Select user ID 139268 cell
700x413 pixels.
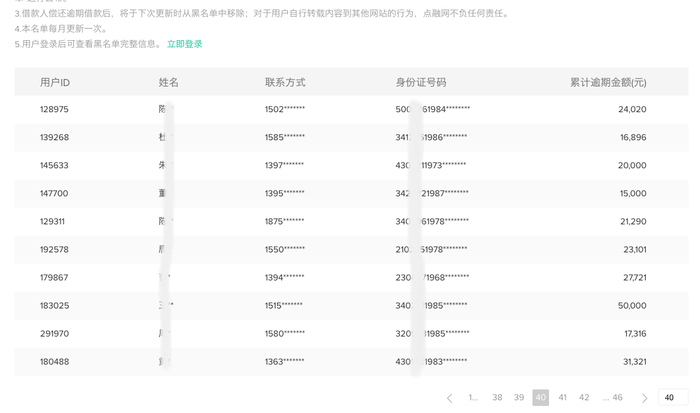click(x=54, y=138)
